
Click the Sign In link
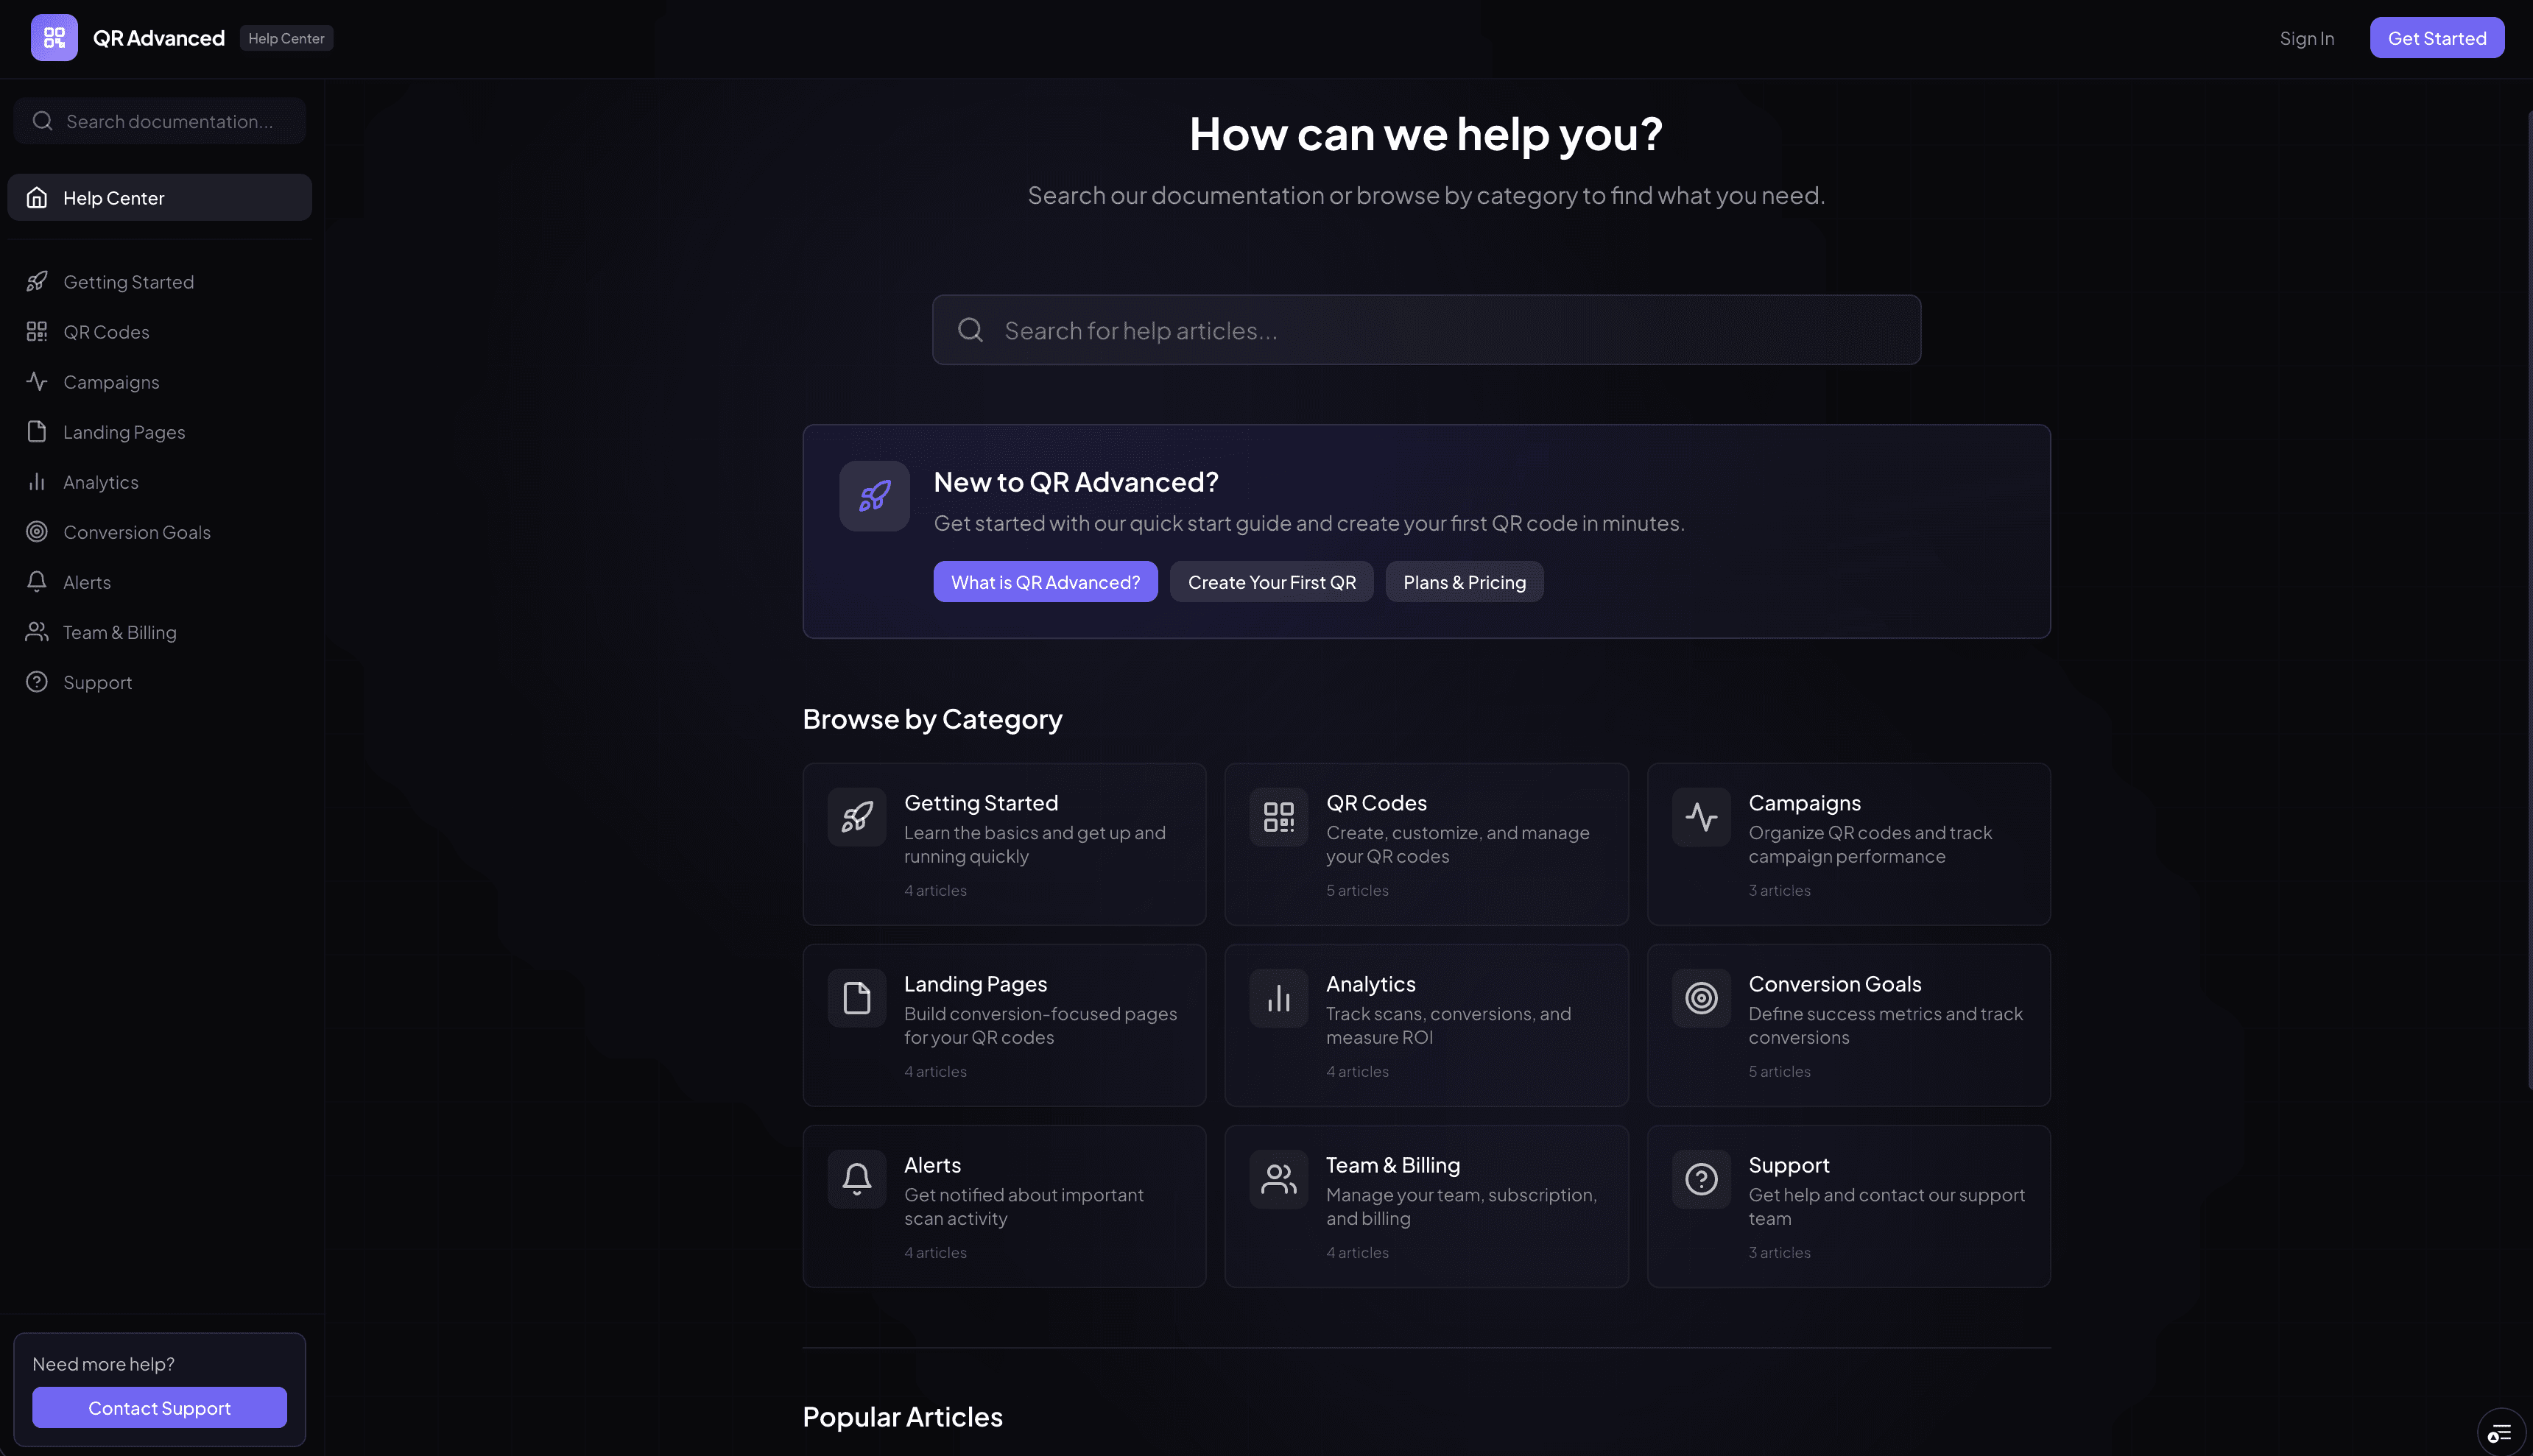2306,38
